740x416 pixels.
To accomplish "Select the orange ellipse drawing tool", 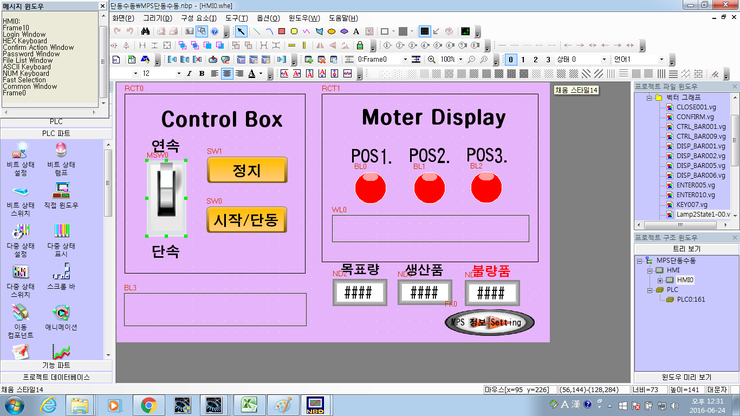I will (331, 32).
